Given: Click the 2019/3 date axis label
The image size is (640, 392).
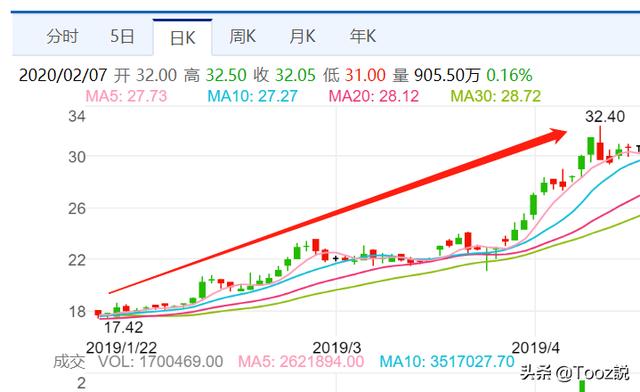Looking at the screenshot, I should tap(337, 348).
